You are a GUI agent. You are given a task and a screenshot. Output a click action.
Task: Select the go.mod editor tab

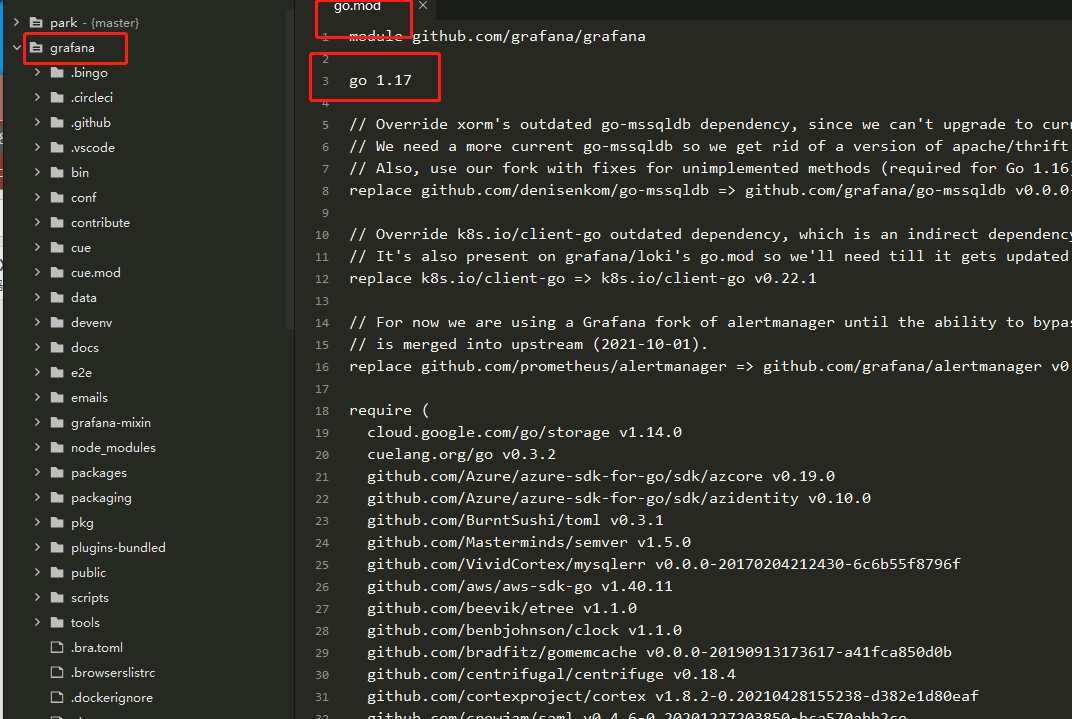357,6
